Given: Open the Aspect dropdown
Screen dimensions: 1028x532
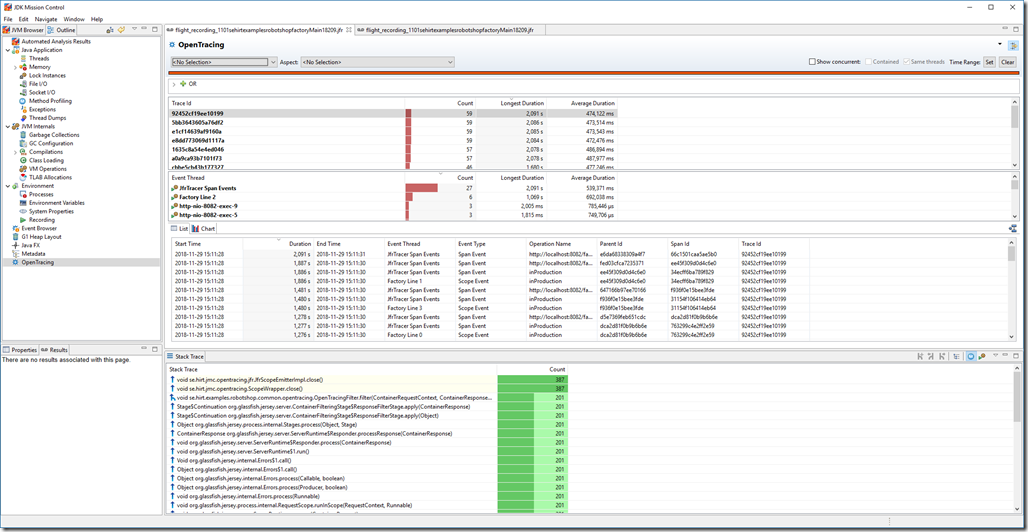Looking at the screenshot, I should coord(377,62).
